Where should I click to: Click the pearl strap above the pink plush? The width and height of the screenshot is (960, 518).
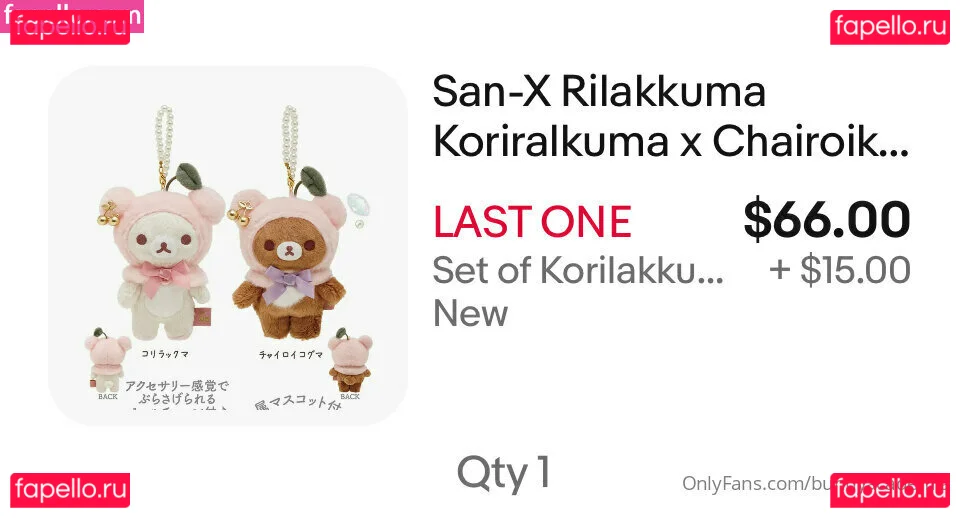click(163, 144)
